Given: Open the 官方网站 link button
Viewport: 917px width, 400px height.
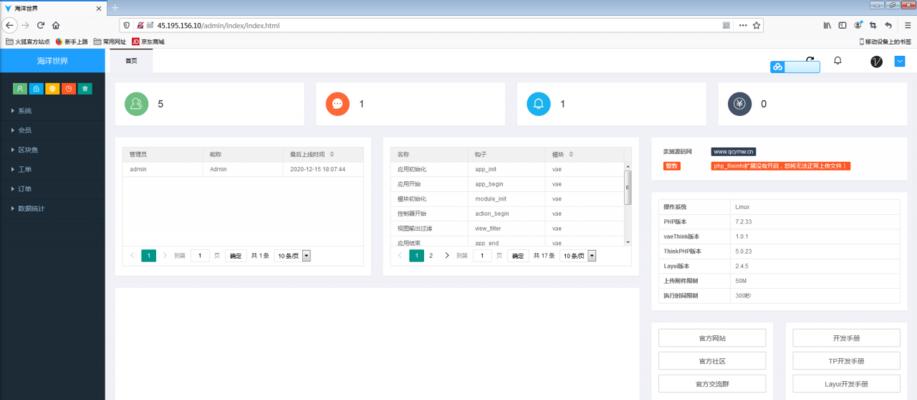Looking at the screenshot, I should [712, 338].
